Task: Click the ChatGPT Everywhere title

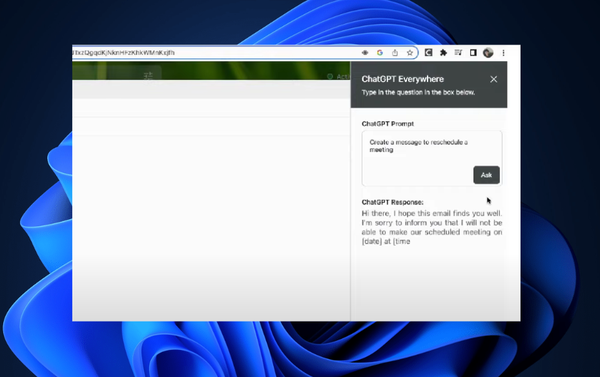Action: [403, 79]
